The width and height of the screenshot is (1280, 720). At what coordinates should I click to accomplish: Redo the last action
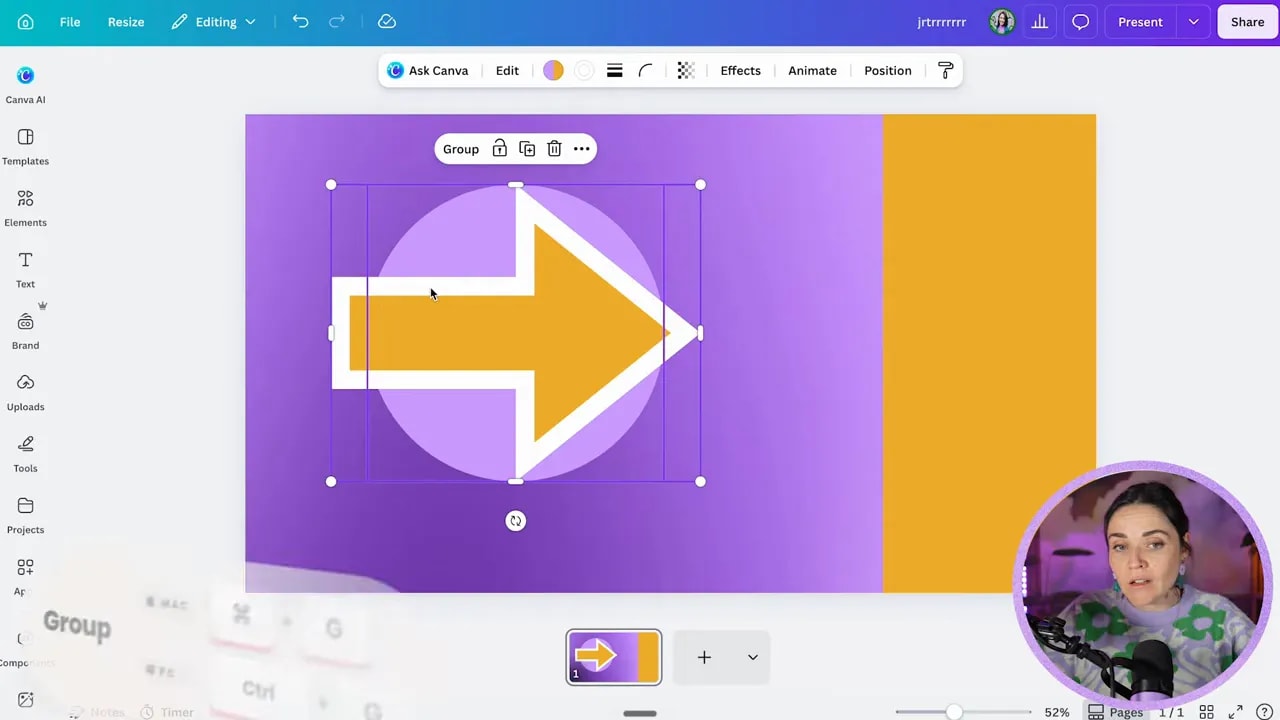point(337,22)
